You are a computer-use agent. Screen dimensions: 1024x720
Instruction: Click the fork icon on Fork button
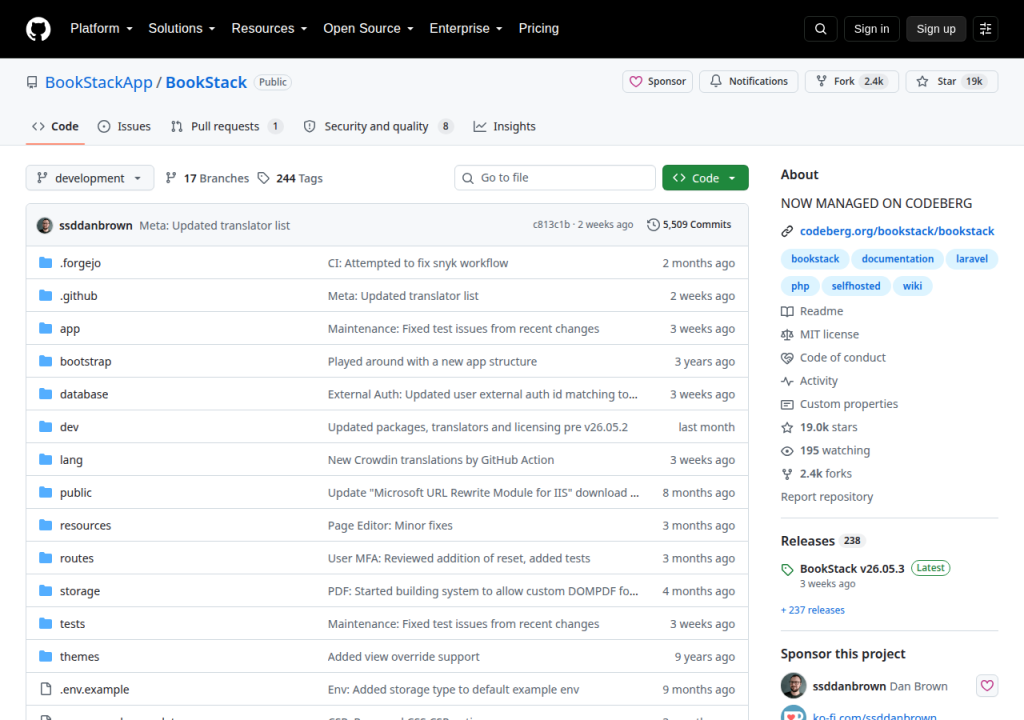[821, 81]
